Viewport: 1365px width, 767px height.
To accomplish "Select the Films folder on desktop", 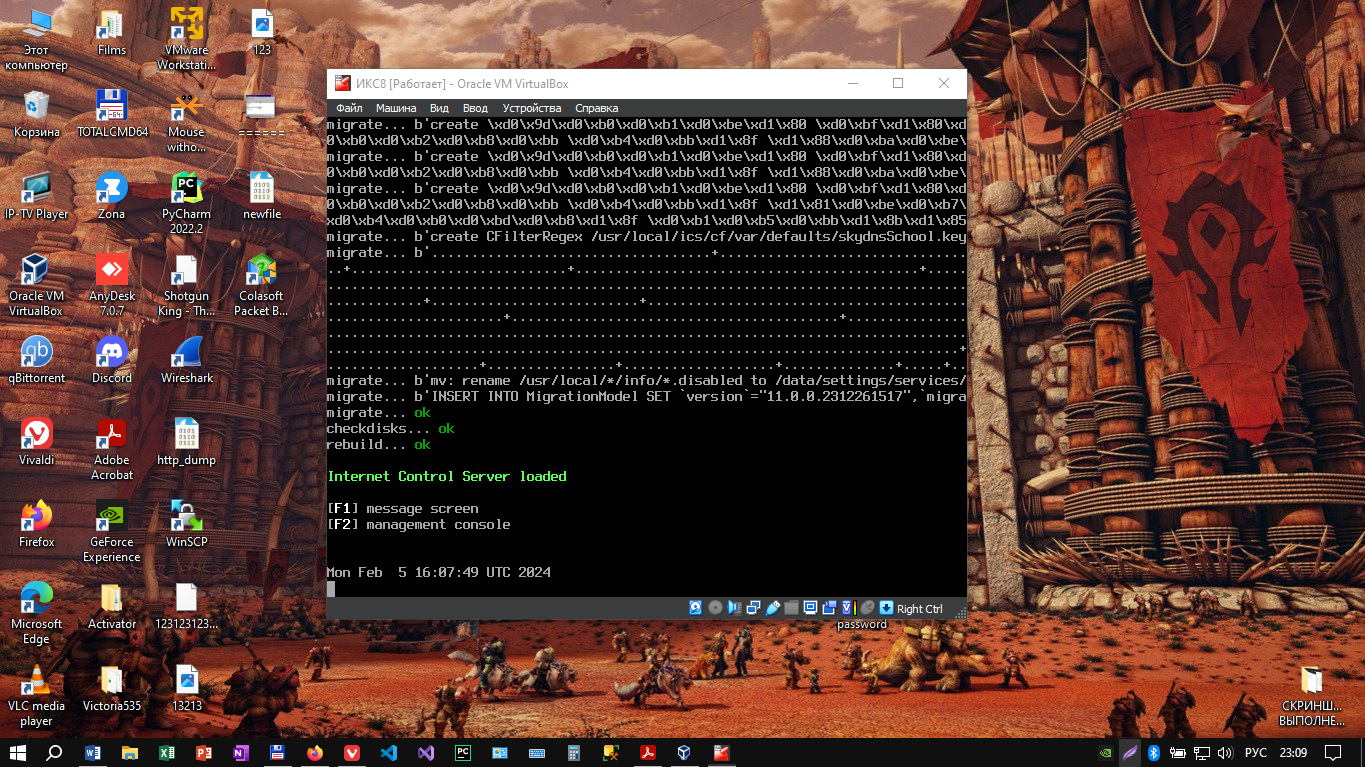I will tap(112, 32).
